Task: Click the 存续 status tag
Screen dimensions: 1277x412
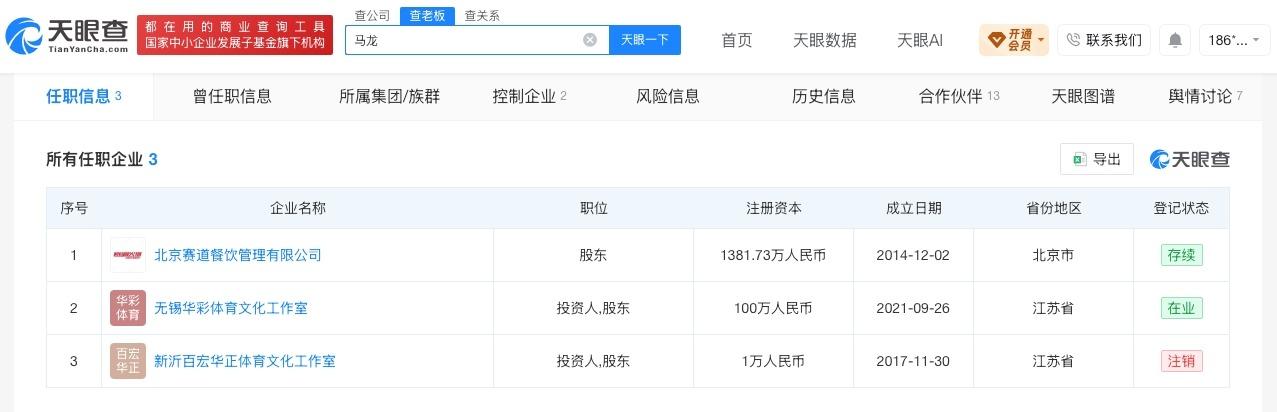Action: tap(1182, 255)
